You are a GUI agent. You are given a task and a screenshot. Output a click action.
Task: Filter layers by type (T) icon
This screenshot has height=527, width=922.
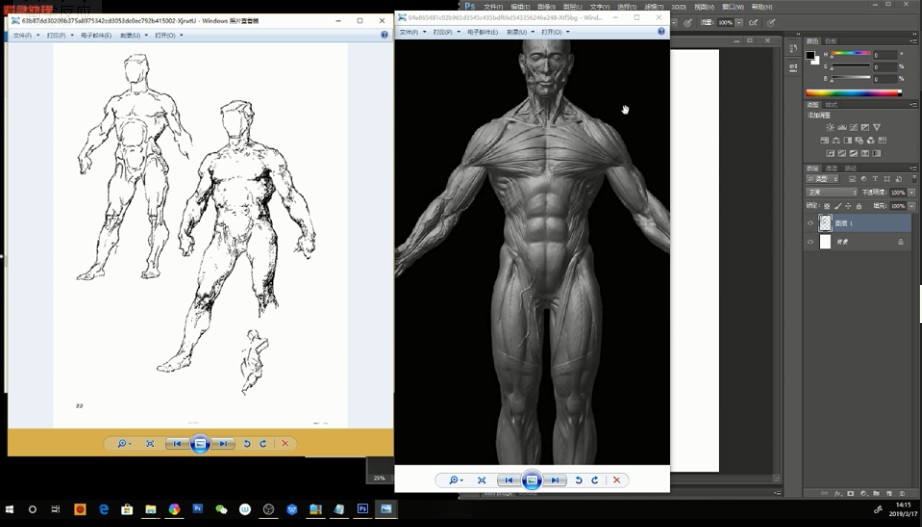[x=875, y=179]
